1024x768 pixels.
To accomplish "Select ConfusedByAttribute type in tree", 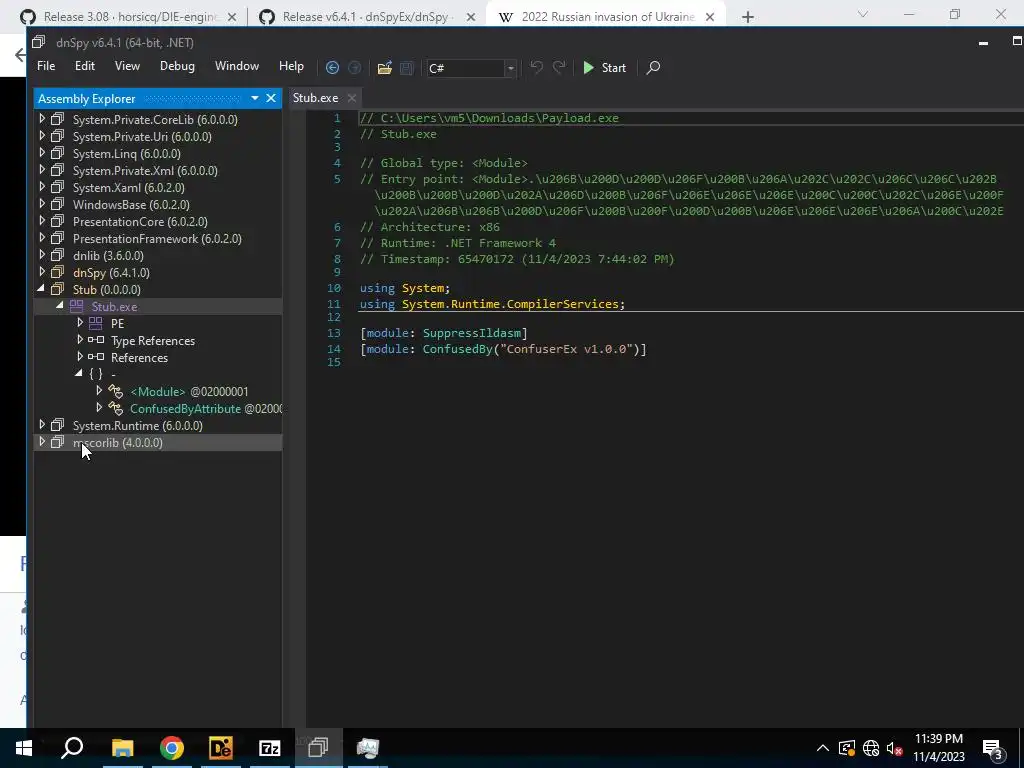I will (185, 408).
